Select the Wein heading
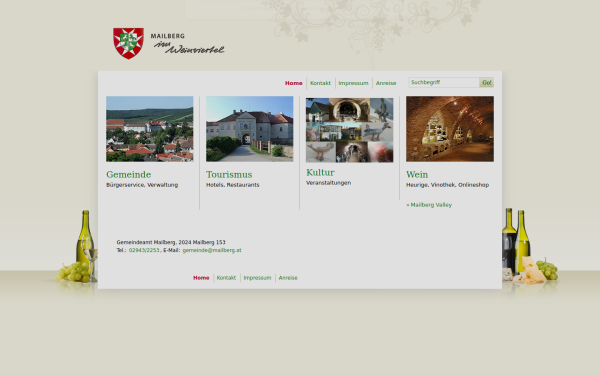Viewport: 600px width, 375px height. point(417,174)
